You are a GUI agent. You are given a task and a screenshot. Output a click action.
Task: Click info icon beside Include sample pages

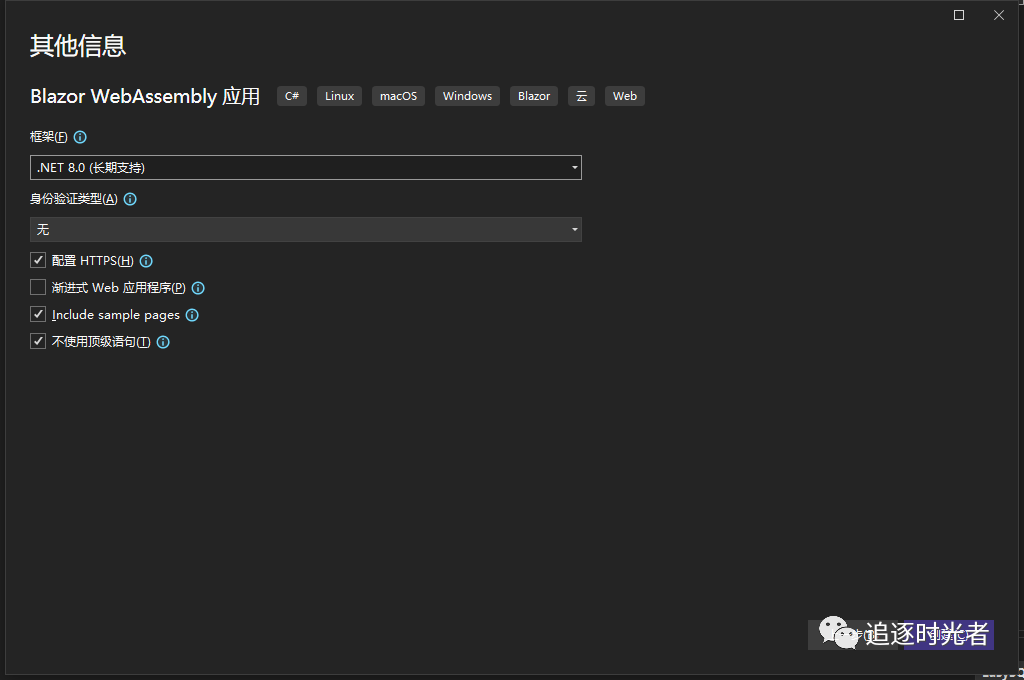point(192,315)
